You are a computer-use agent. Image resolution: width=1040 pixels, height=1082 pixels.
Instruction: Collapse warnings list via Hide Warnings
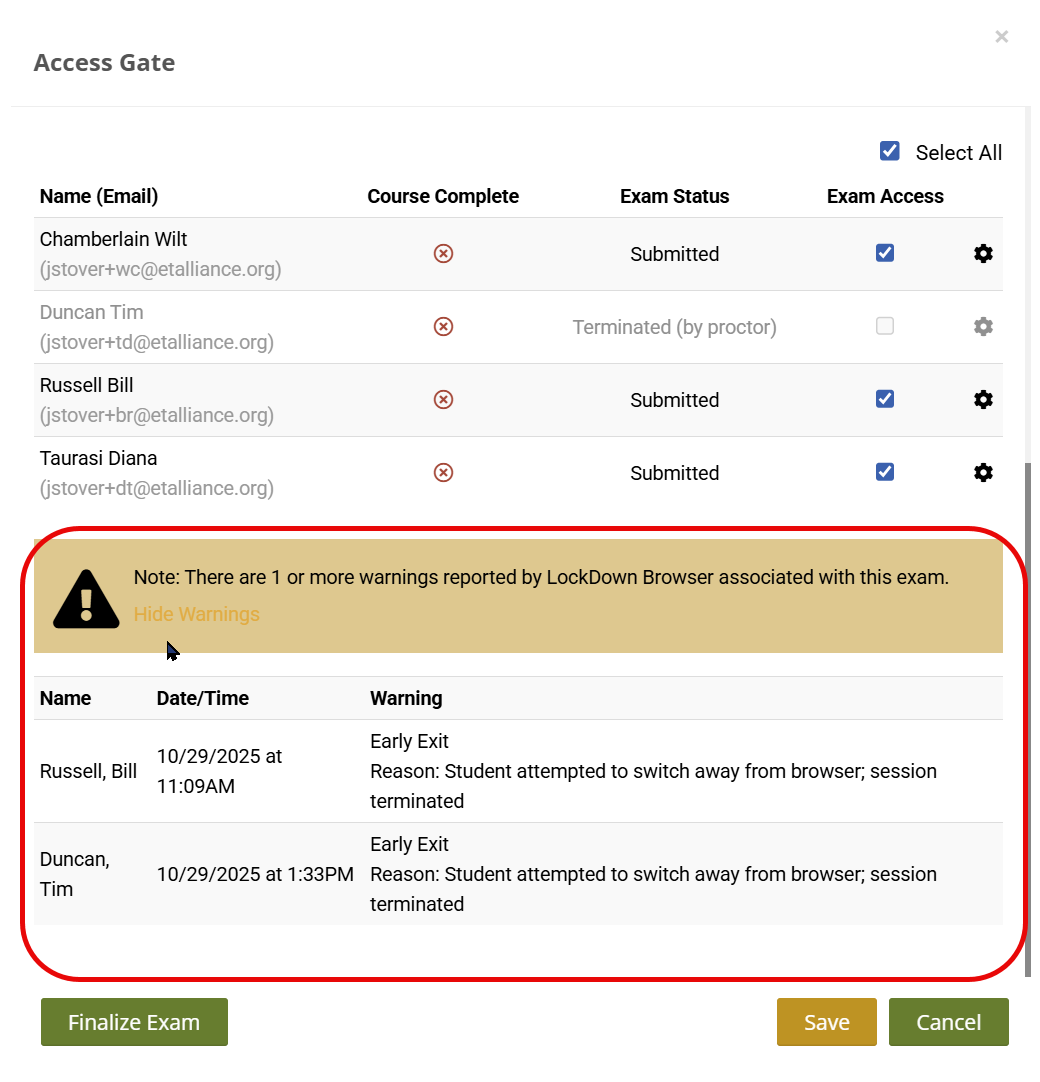(x=197, y=614)
